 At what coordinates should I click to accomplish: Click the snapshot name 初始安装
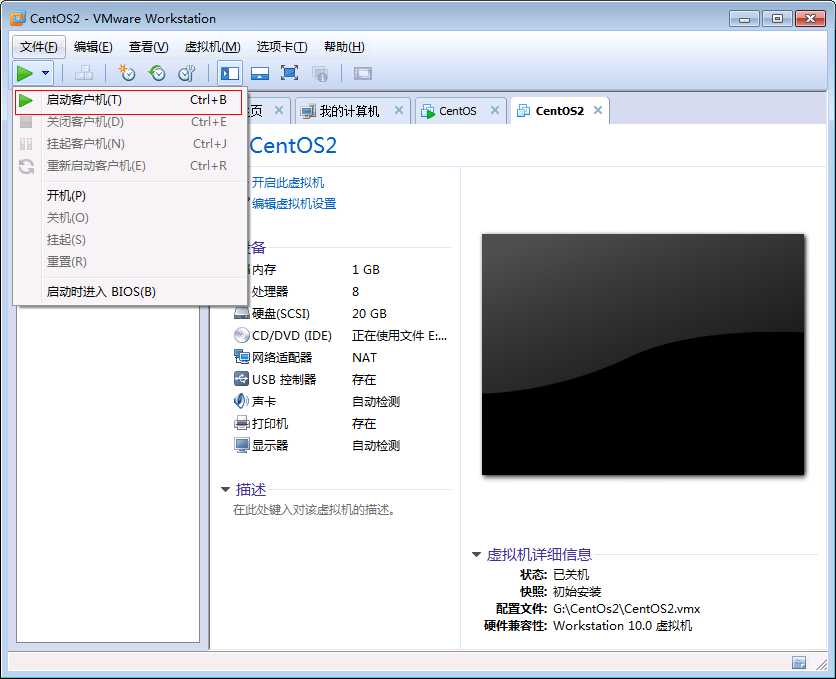click(x=577, y=592)
